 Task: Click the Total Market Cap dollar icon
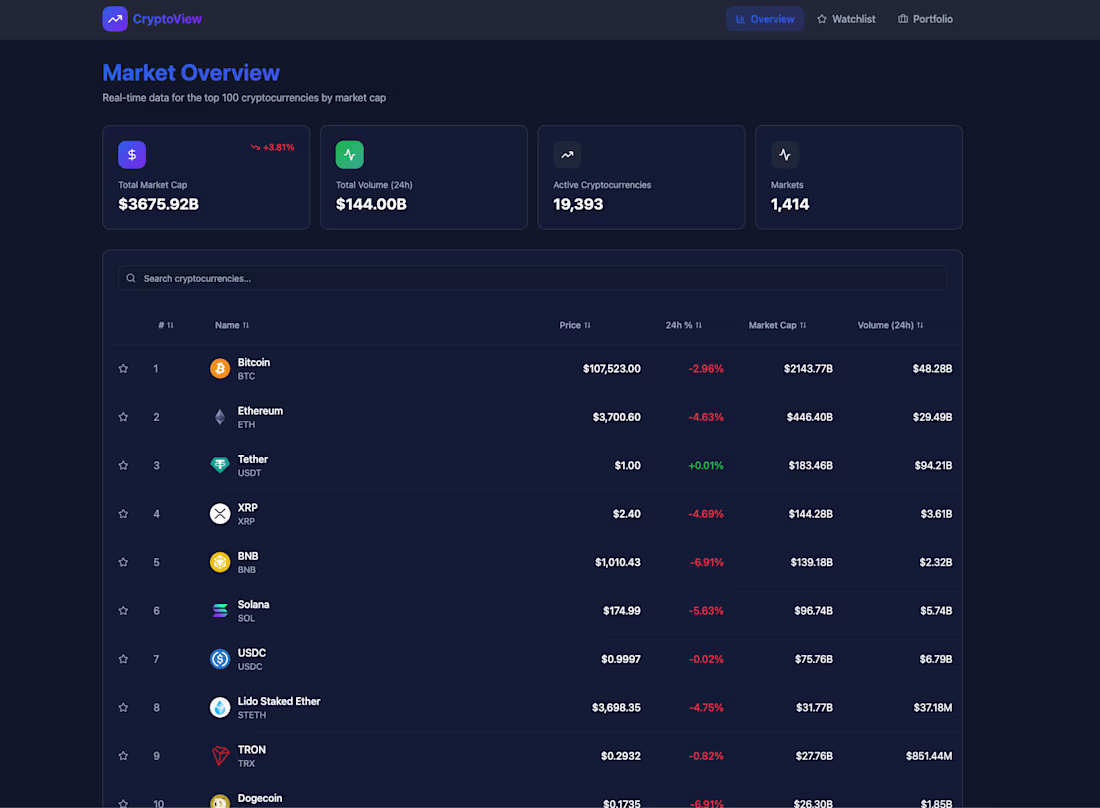(x=131, y=154)
